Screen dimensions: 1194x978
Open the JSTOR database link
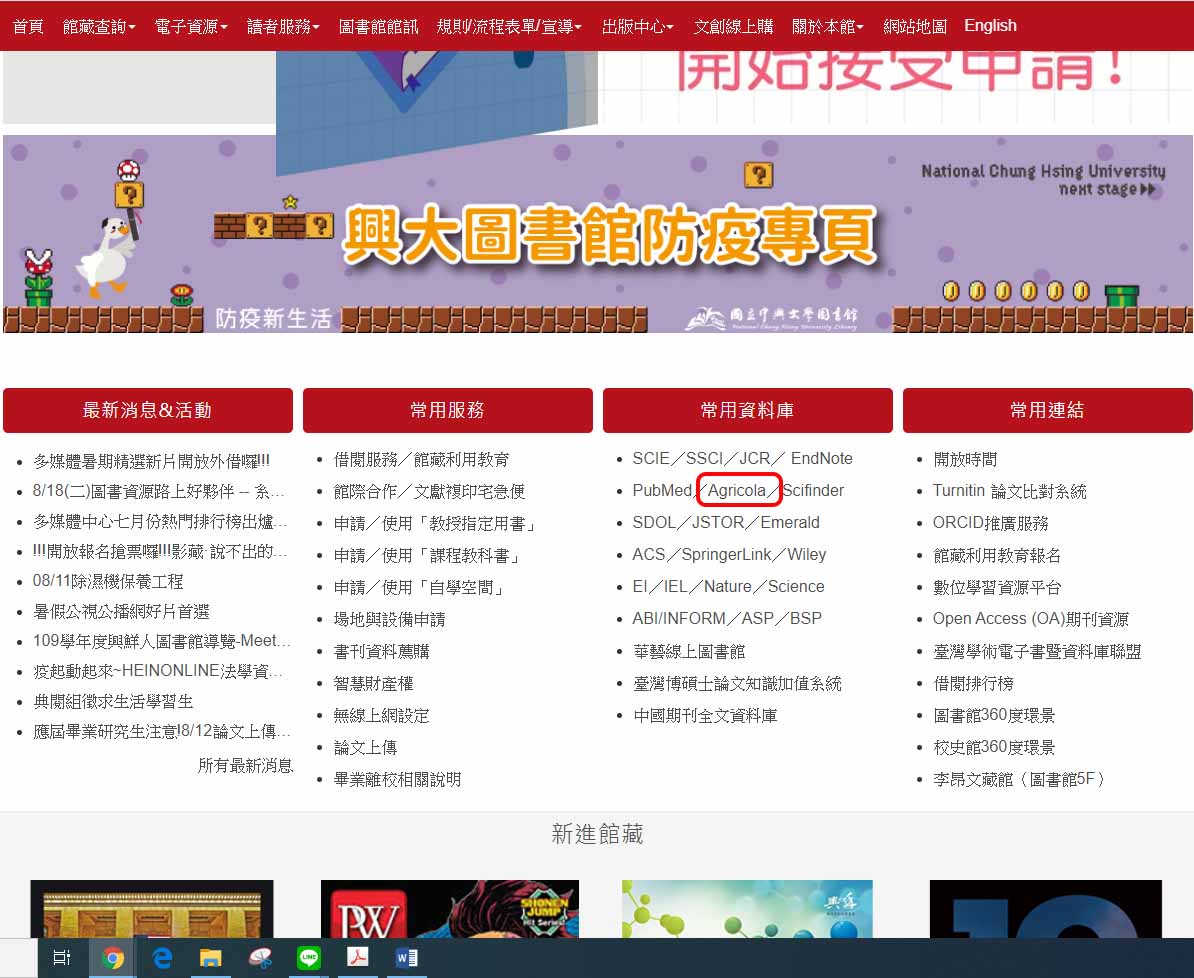pos(718,523)
